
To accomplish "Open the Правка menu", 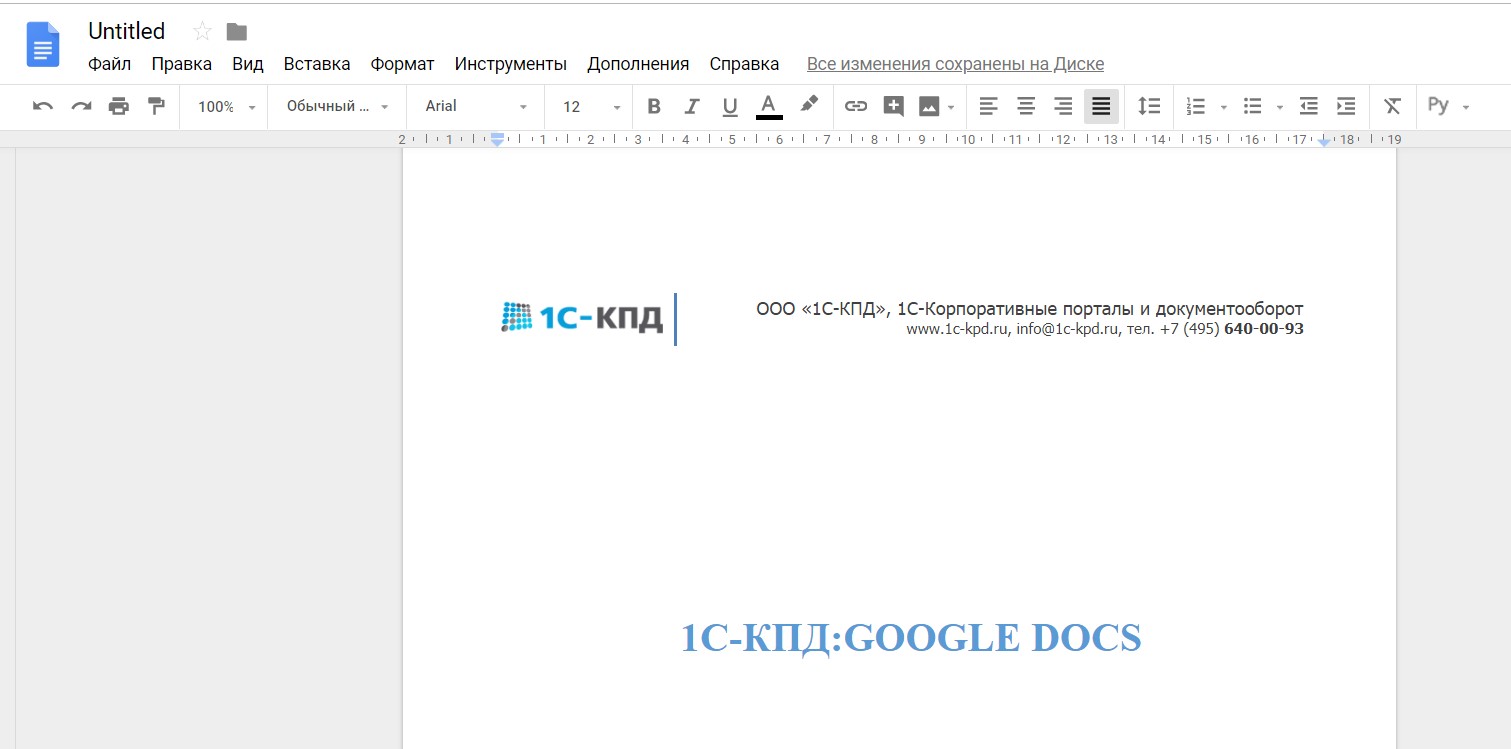I will [181, 64].
